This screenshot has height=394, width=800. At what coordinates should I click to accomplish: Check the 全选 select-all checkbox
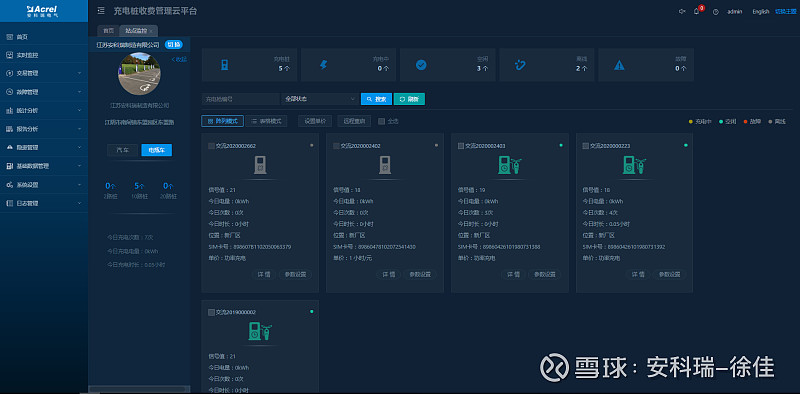click(381, 121)
